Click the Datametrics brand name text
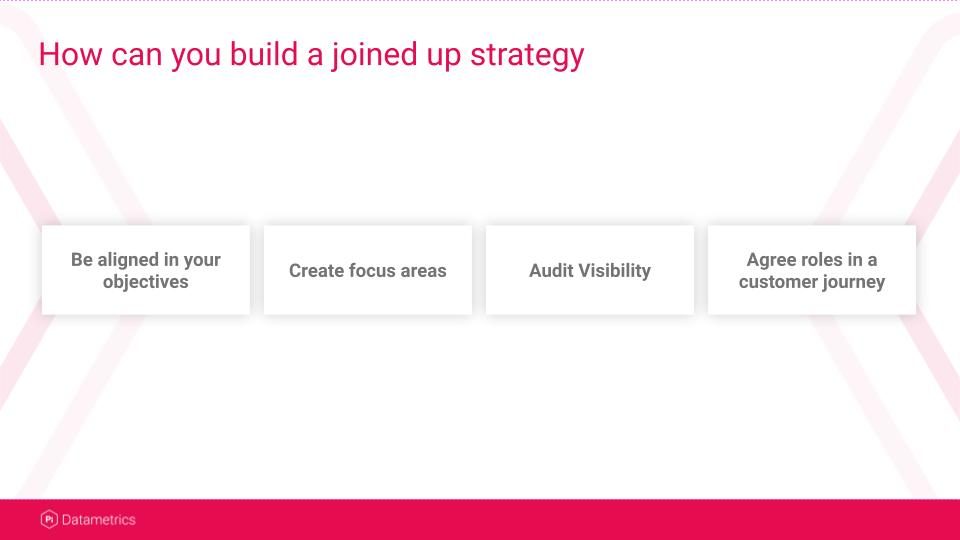This screenshot has height=540, width=960. point(99,520)
